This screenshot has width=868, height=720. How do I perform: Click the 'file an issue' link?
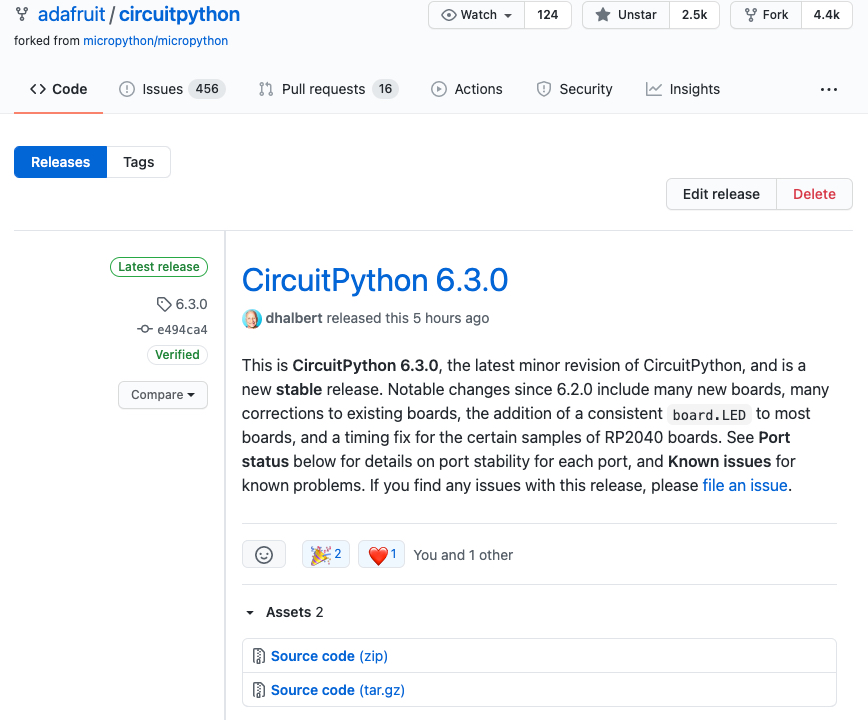click(745, 485)
